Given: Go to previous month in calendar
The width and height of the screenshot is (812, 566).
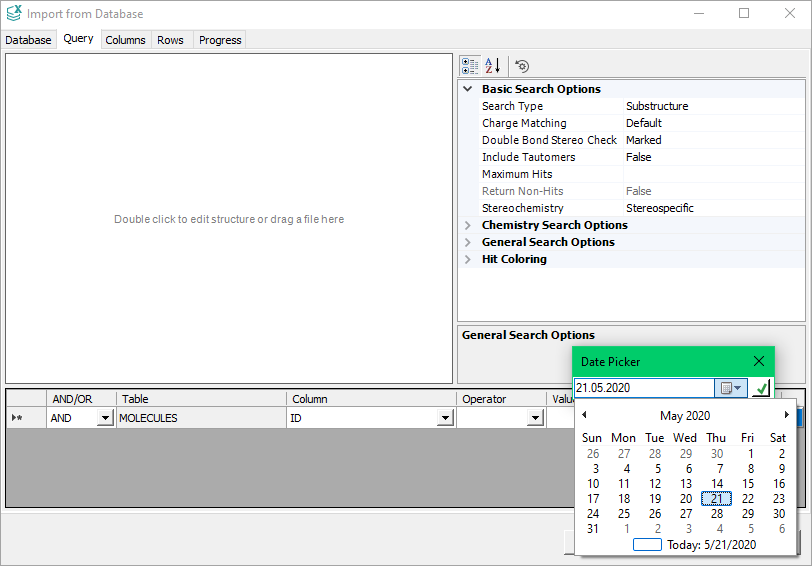Looking at the screenshot, I should 584,415.
